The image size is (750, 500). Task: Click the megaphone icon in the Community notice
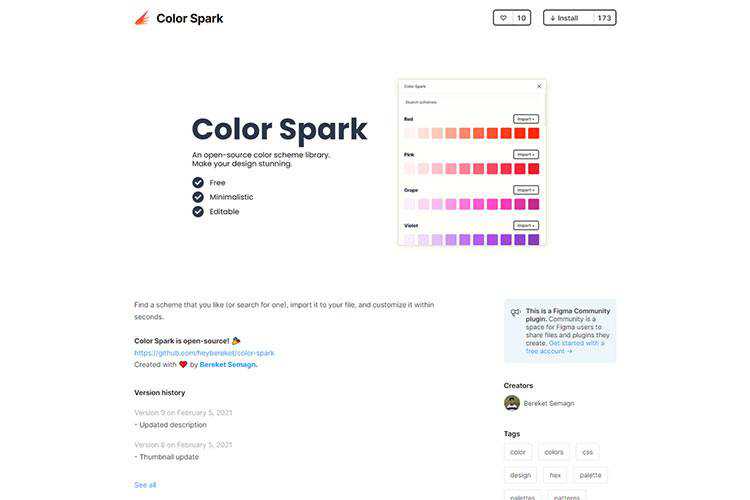point(516,312)
